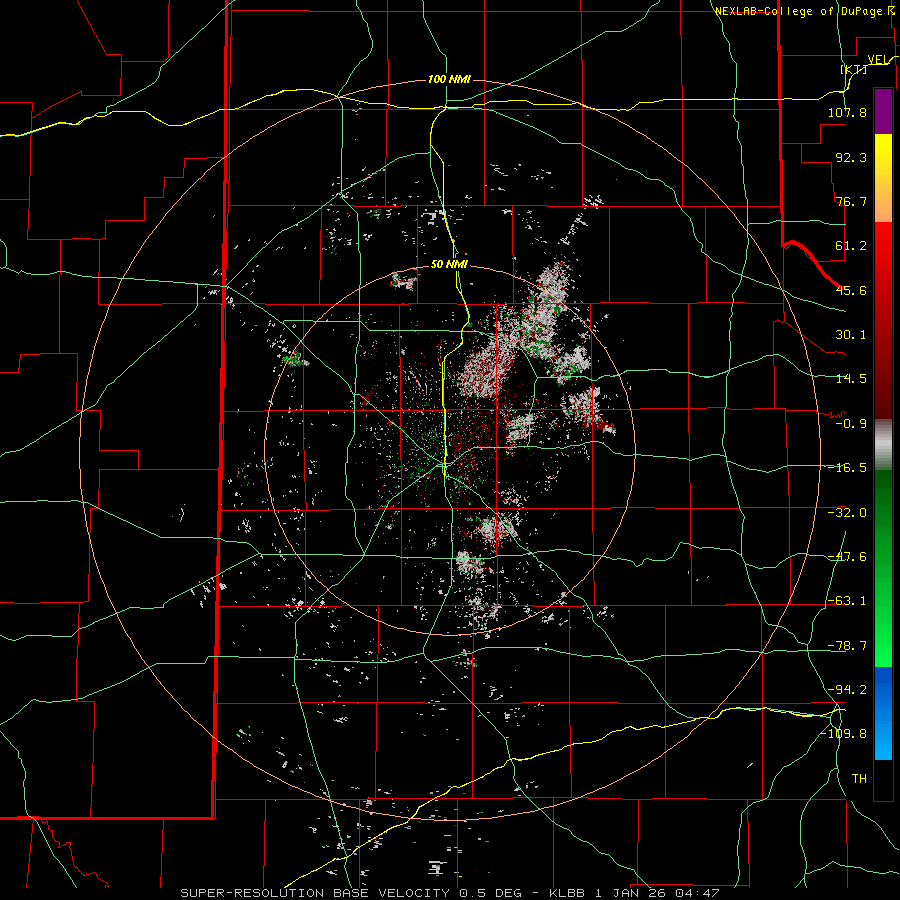Select the -0.9 velocity scale value
This screenshot has height=900, width=900.
[x=851, y=424]
